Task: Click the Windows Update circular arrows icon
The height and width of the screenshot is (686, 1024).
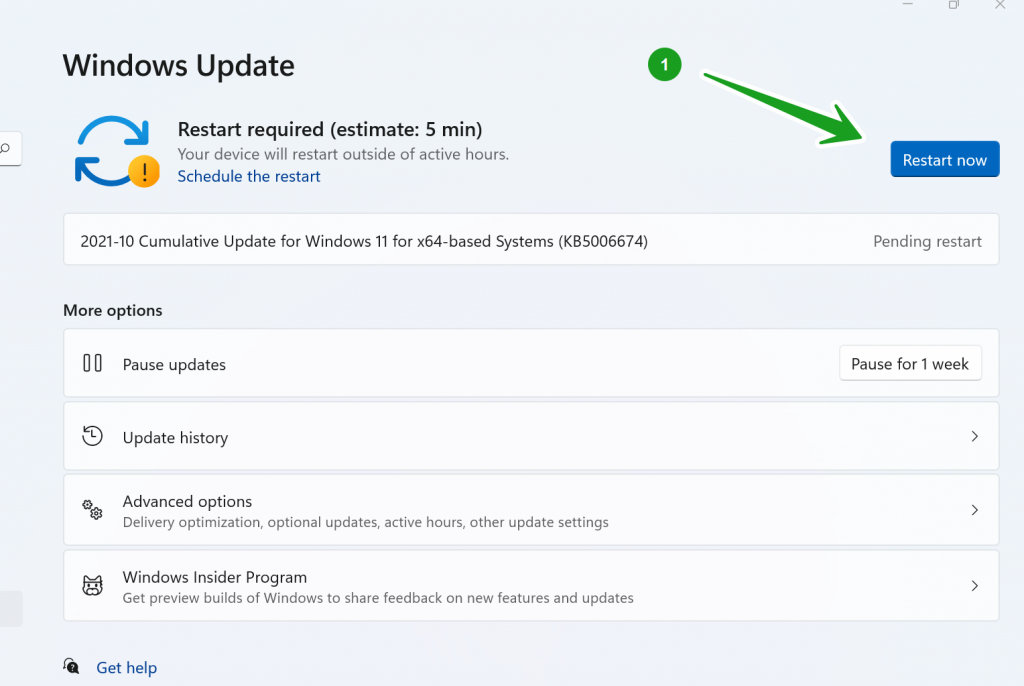Action: click(113, 149)
